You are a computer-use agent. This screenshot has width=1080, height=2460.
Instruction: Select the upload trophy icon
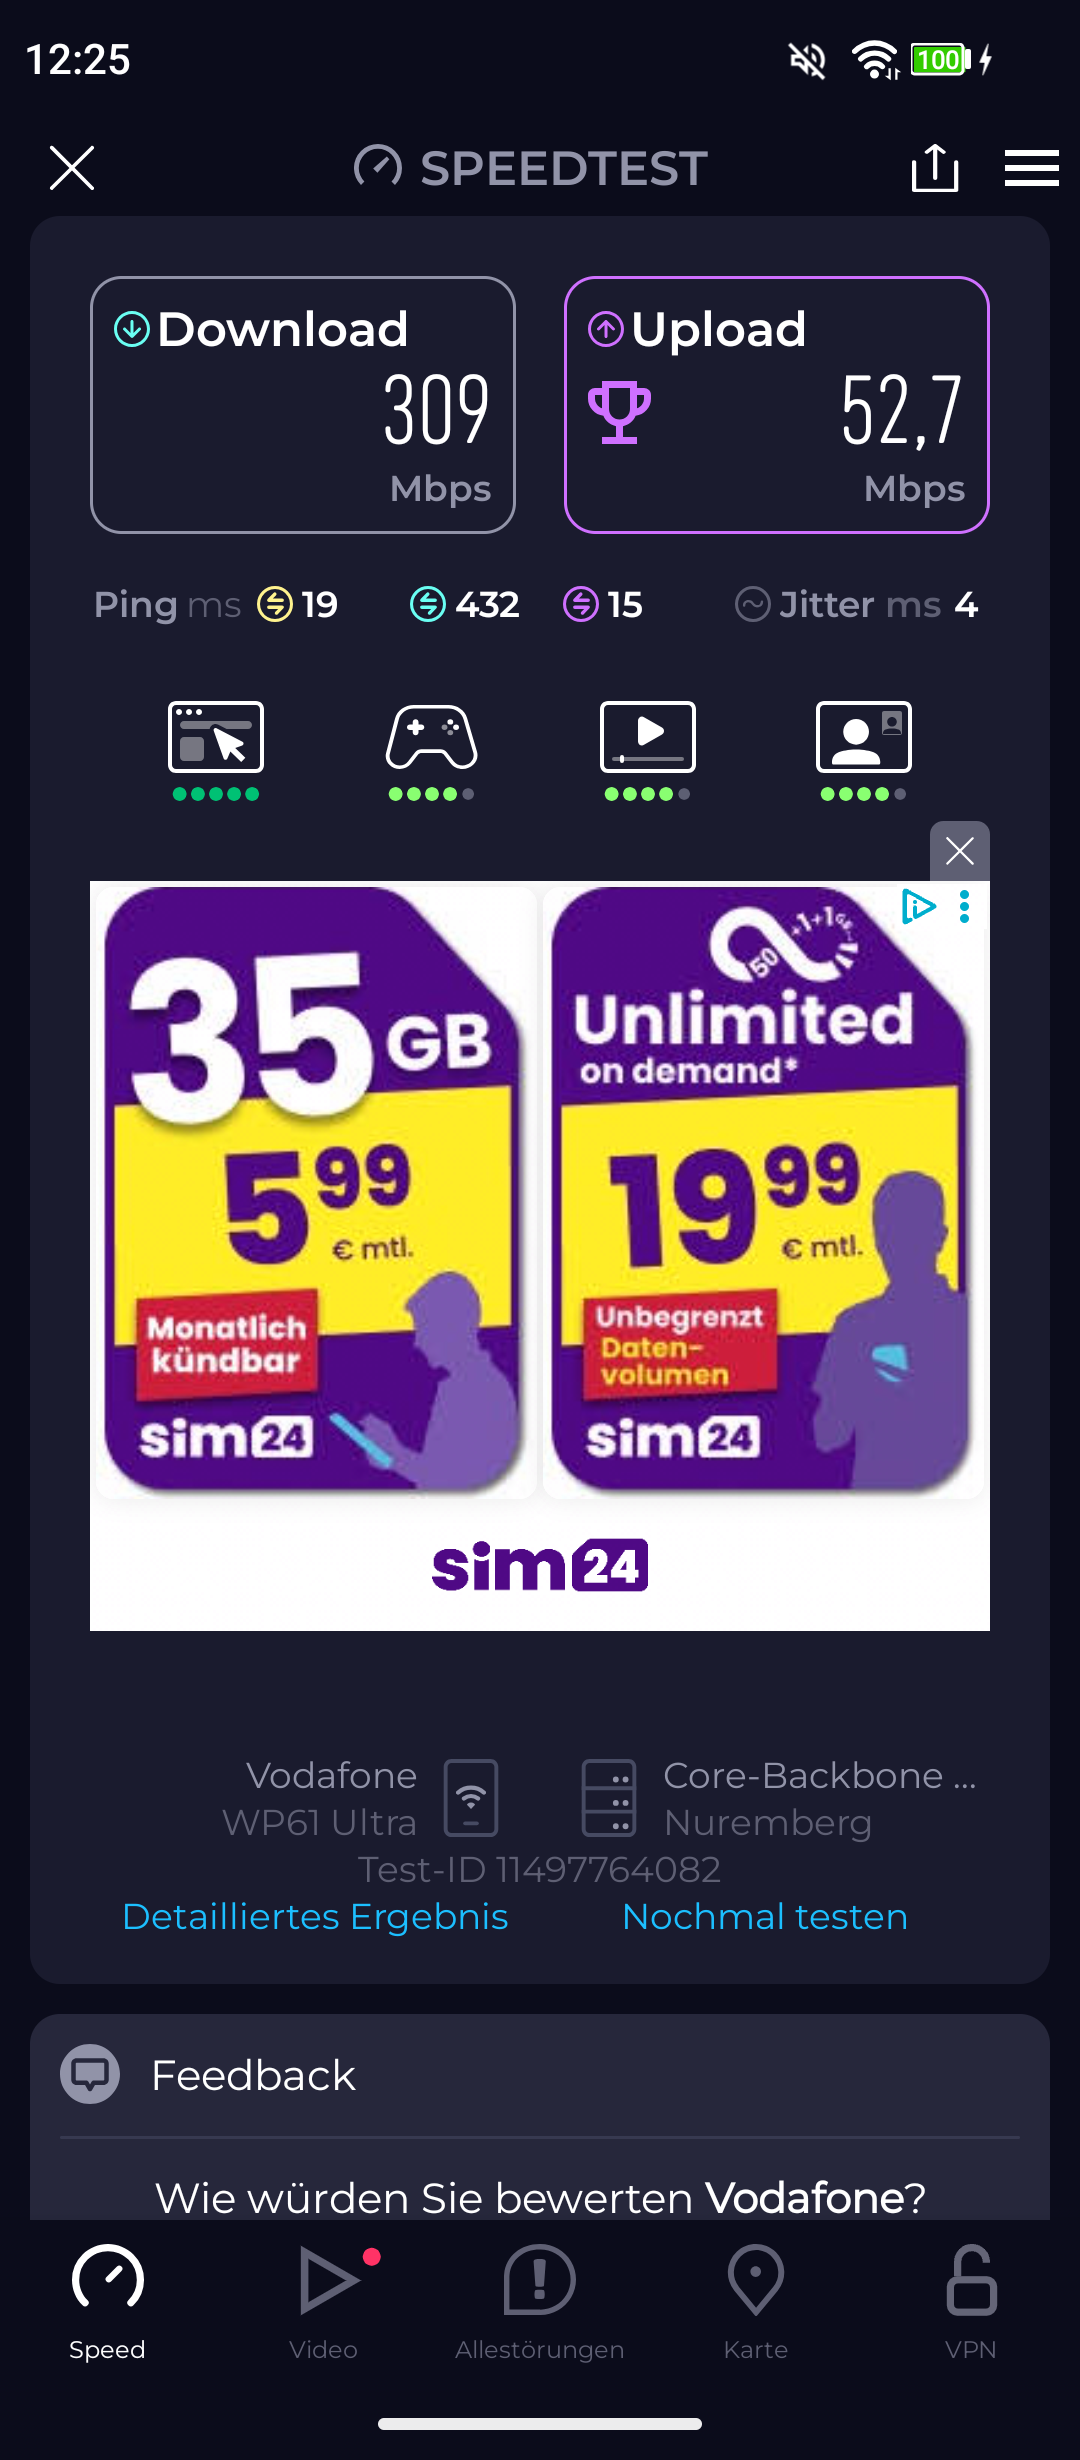(619, 412)
